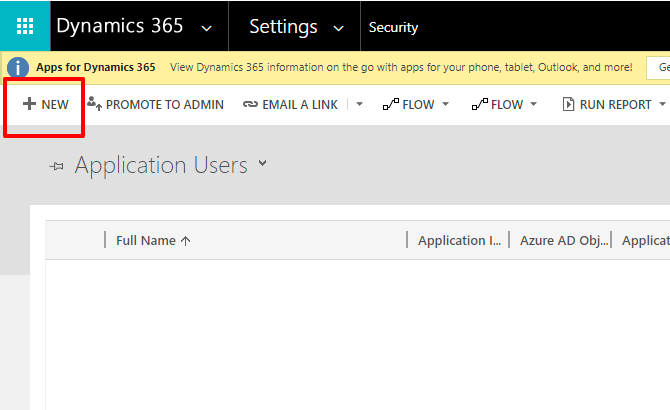Click the Application I... column header
The width and height of the screenshot is (670, 410).
click(459, 240)
